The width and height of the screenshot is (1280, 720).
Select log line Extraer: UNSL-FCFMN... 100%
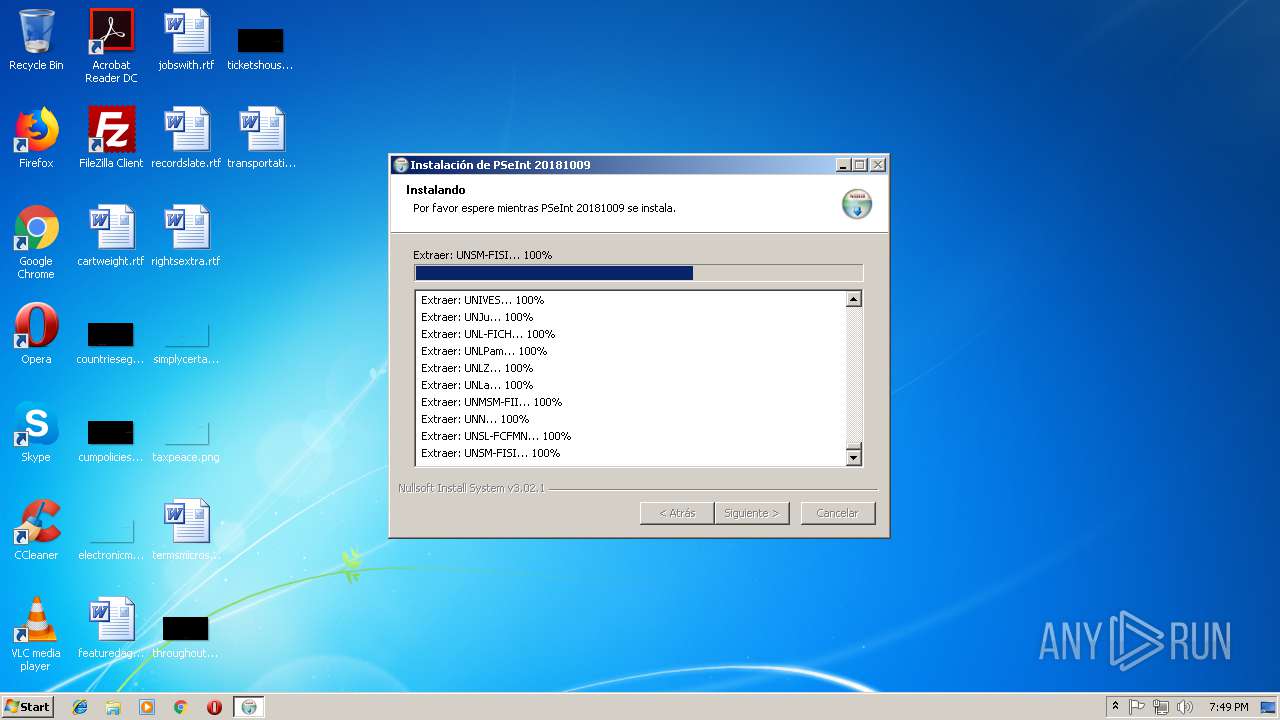click(496, 436)
